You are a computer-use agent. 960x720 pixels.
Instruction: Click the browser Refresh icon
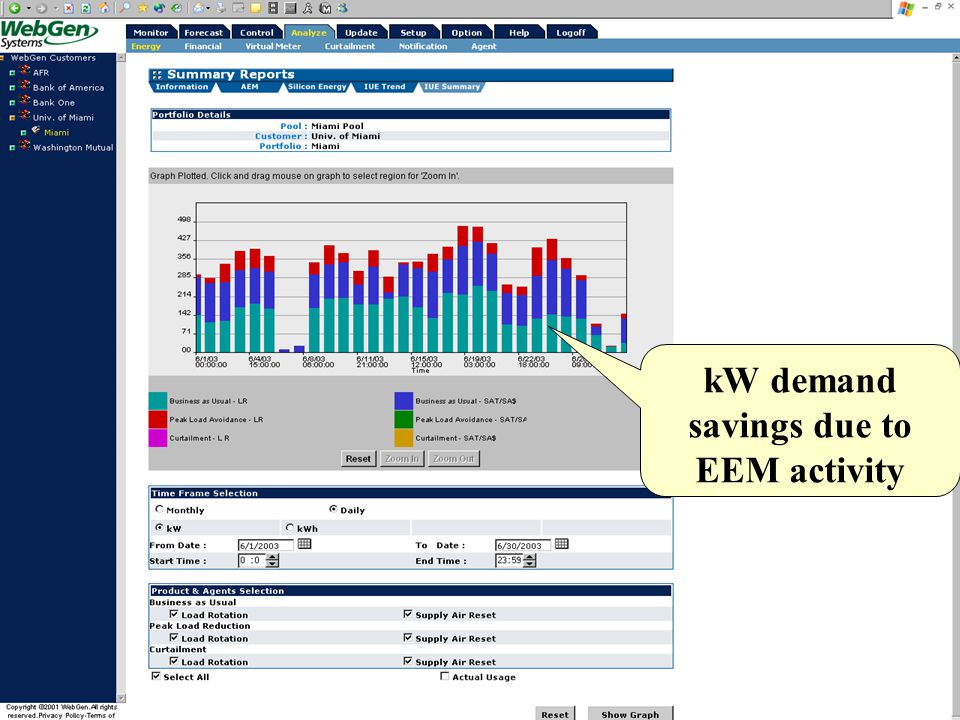coord(86,8)
